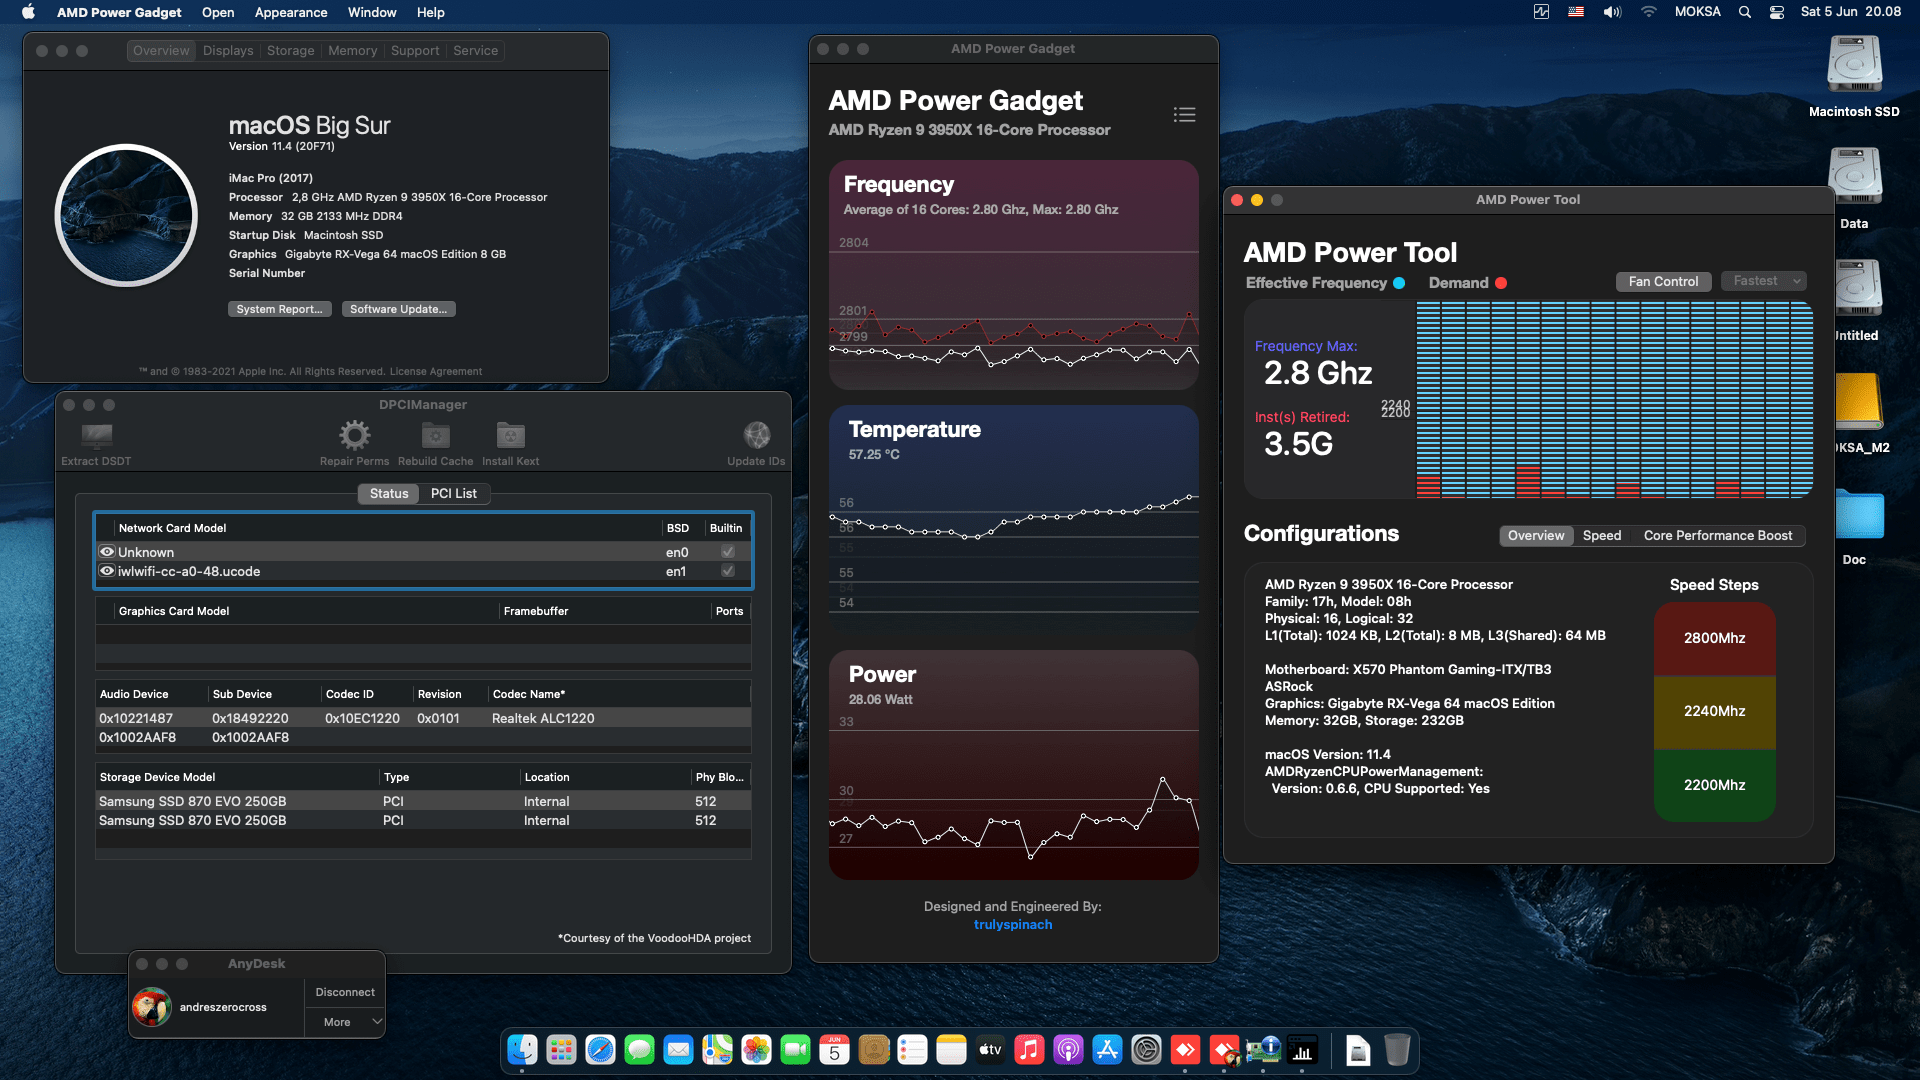This screenshot has height=1080, width=1920.
Task: Toggle Builtin checkbox for en1 row
Action: click(728, 571)
